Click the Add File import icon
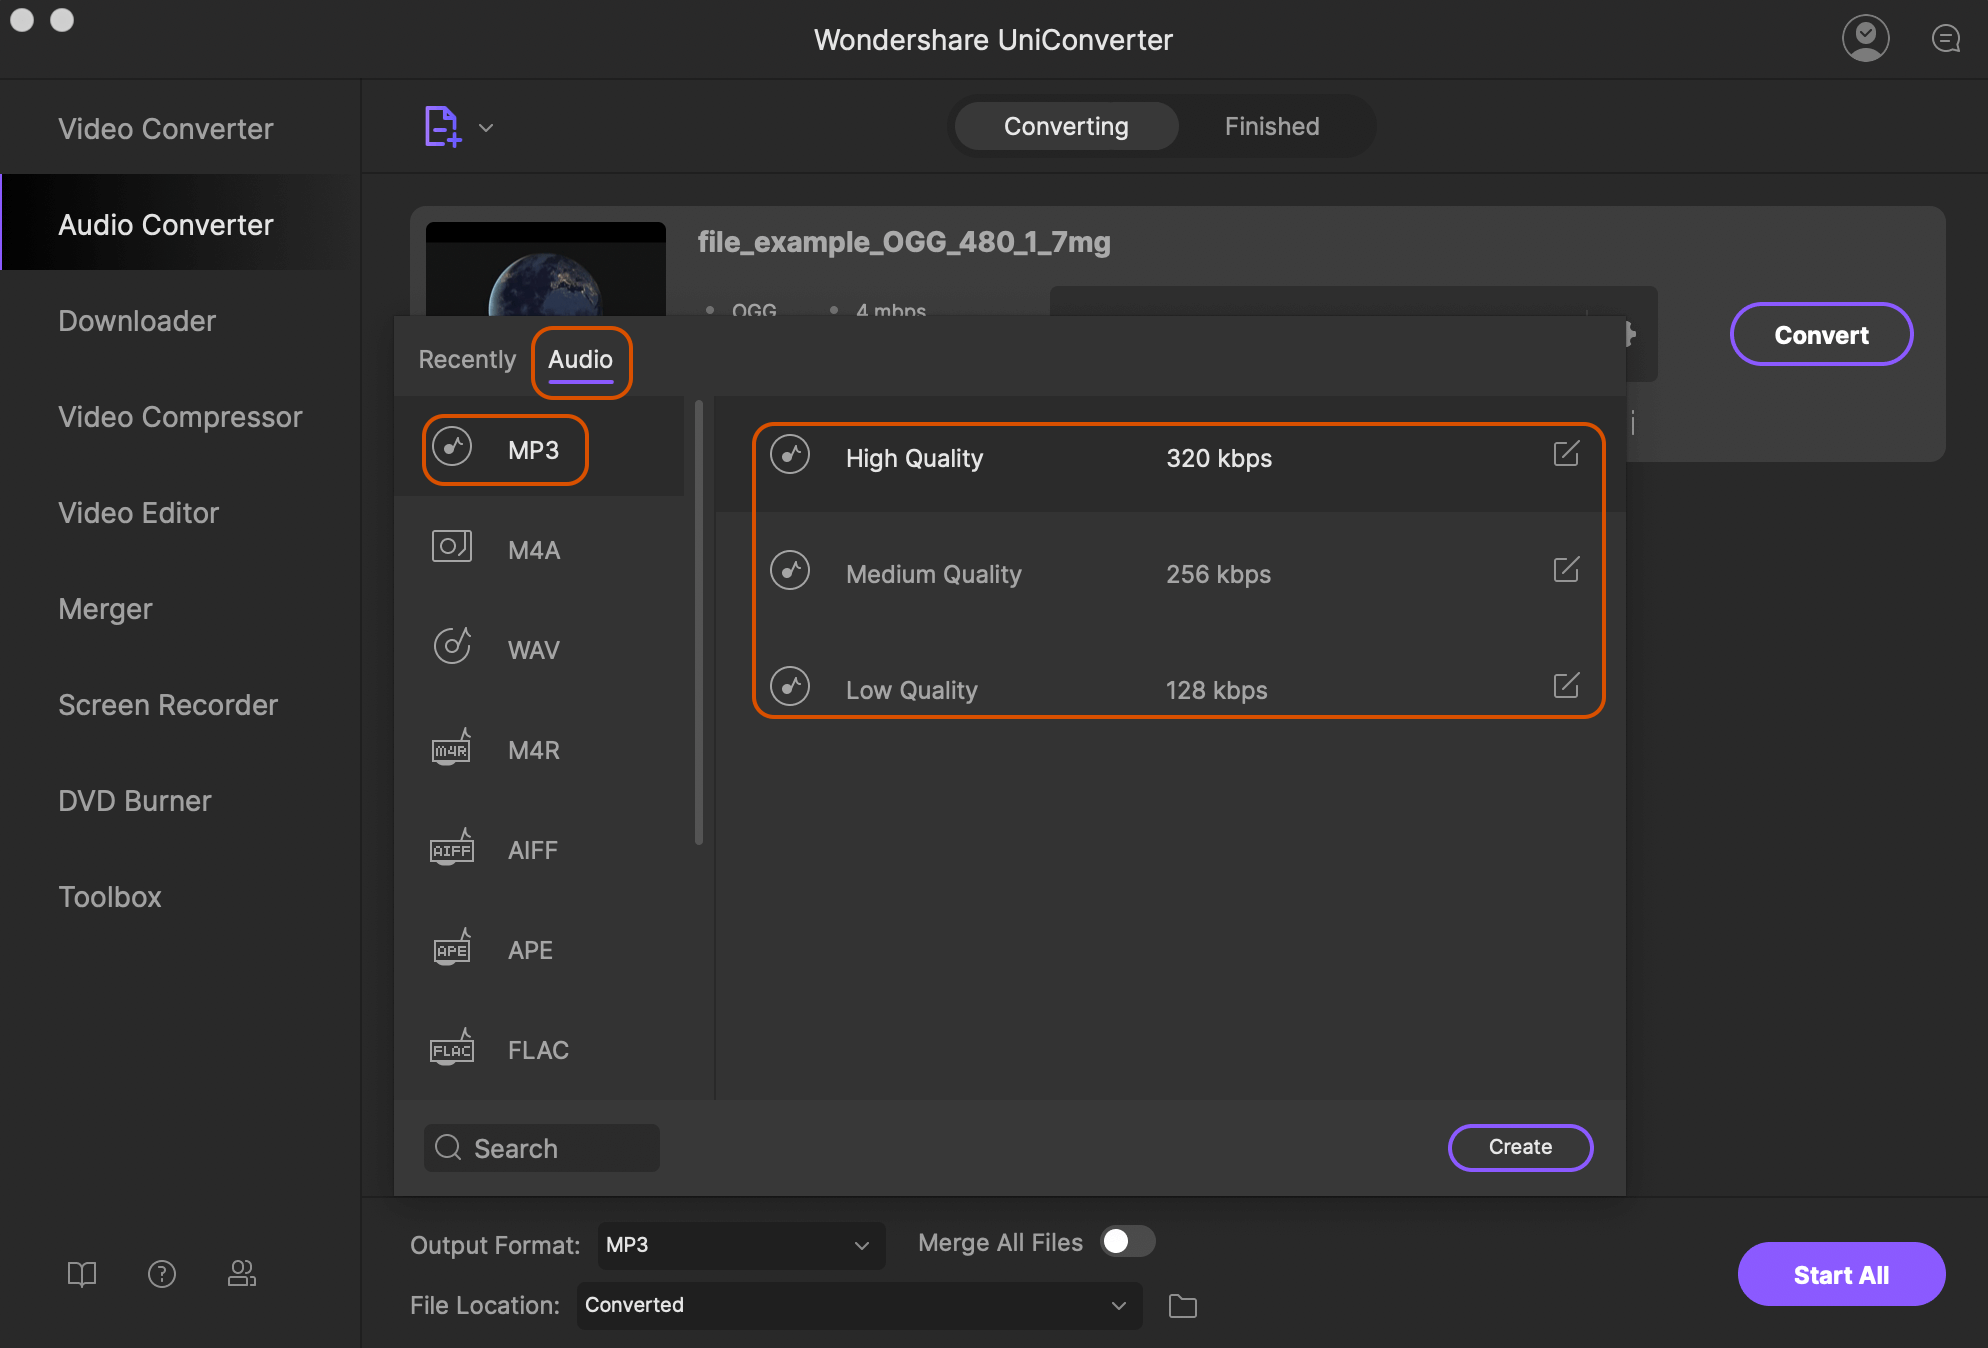 [x=444, y=126]
